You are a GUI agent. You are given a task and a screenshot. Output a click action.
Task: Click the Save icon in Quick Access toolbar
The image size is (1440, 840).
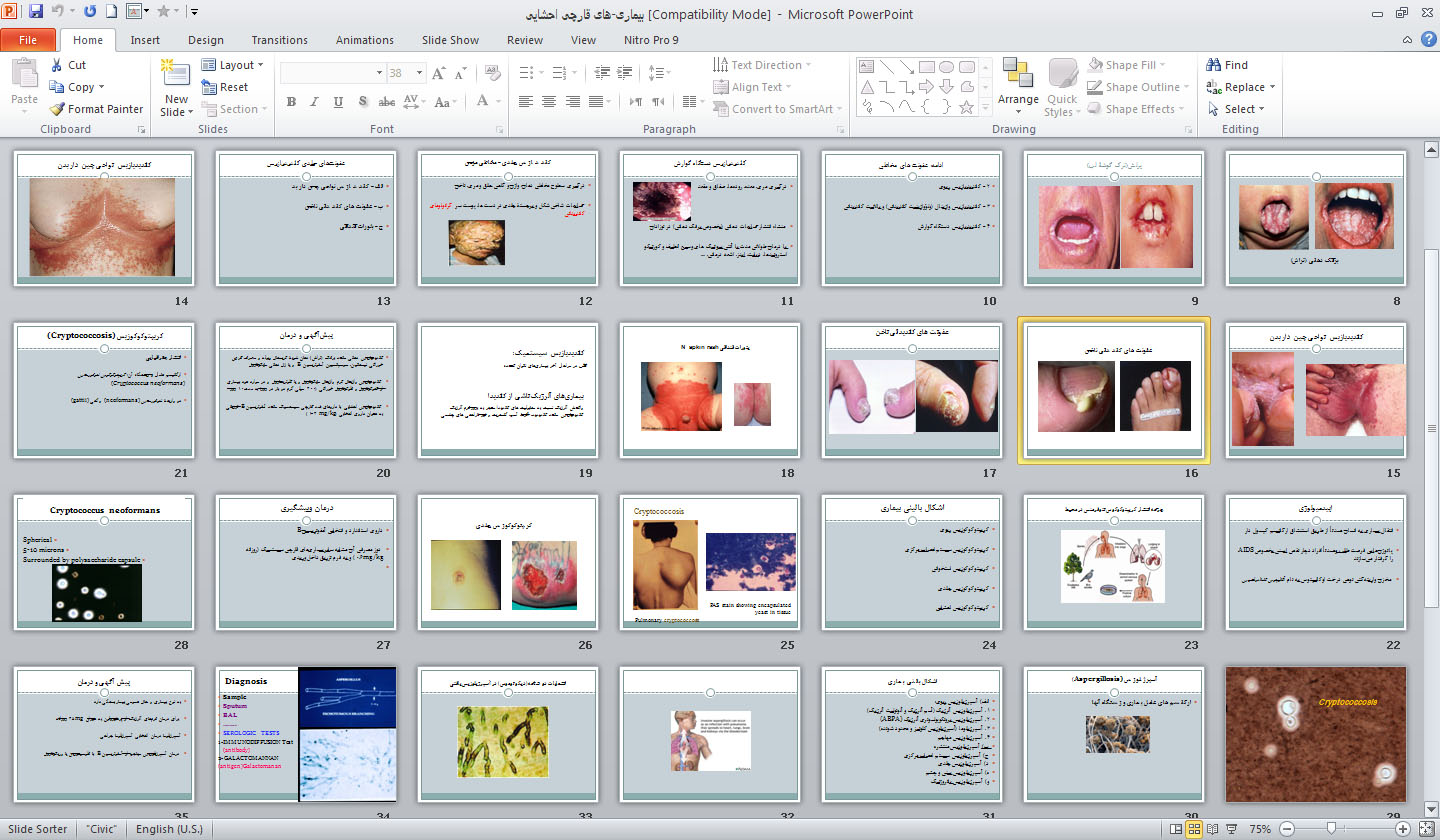pyautogui.click(x=36, y=12)
